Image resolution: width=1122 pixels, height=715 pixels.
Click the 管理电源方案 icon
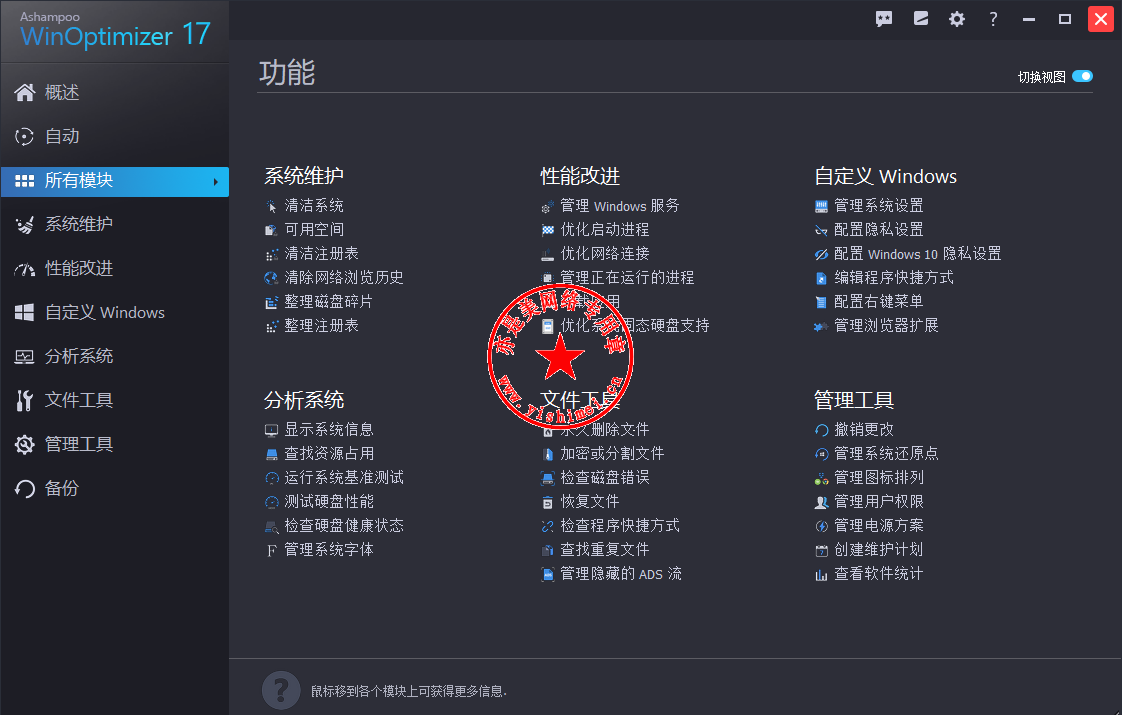(821, 527)
